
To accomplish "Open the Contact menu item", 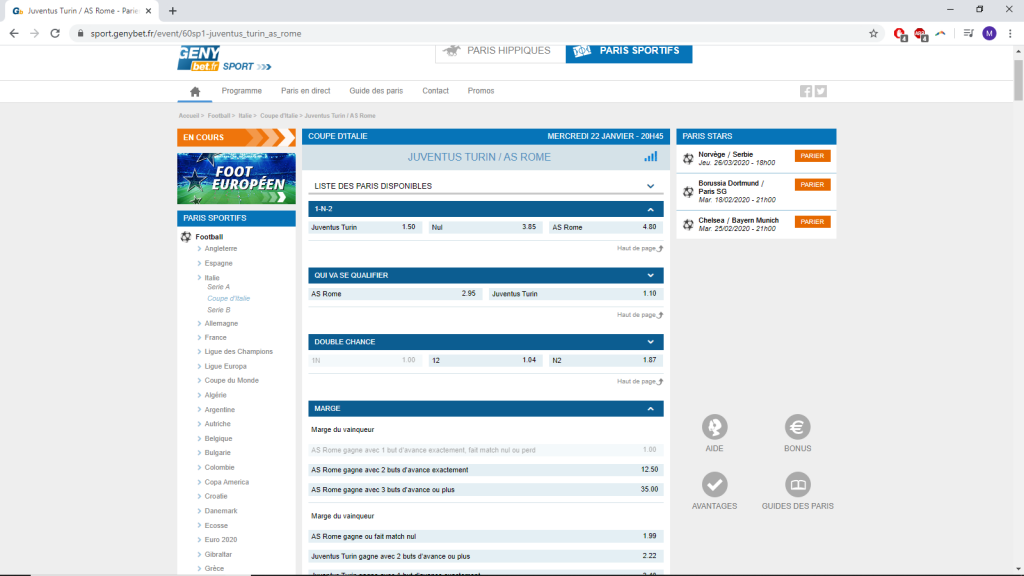I will (436, 91).
